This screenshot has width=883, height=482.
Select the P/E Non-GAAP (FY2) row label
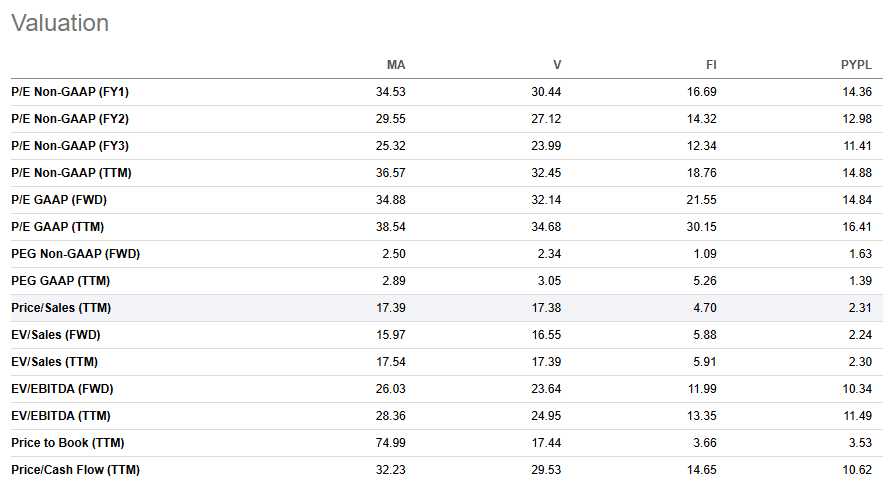pyautogui.click(x=70, y=119)
